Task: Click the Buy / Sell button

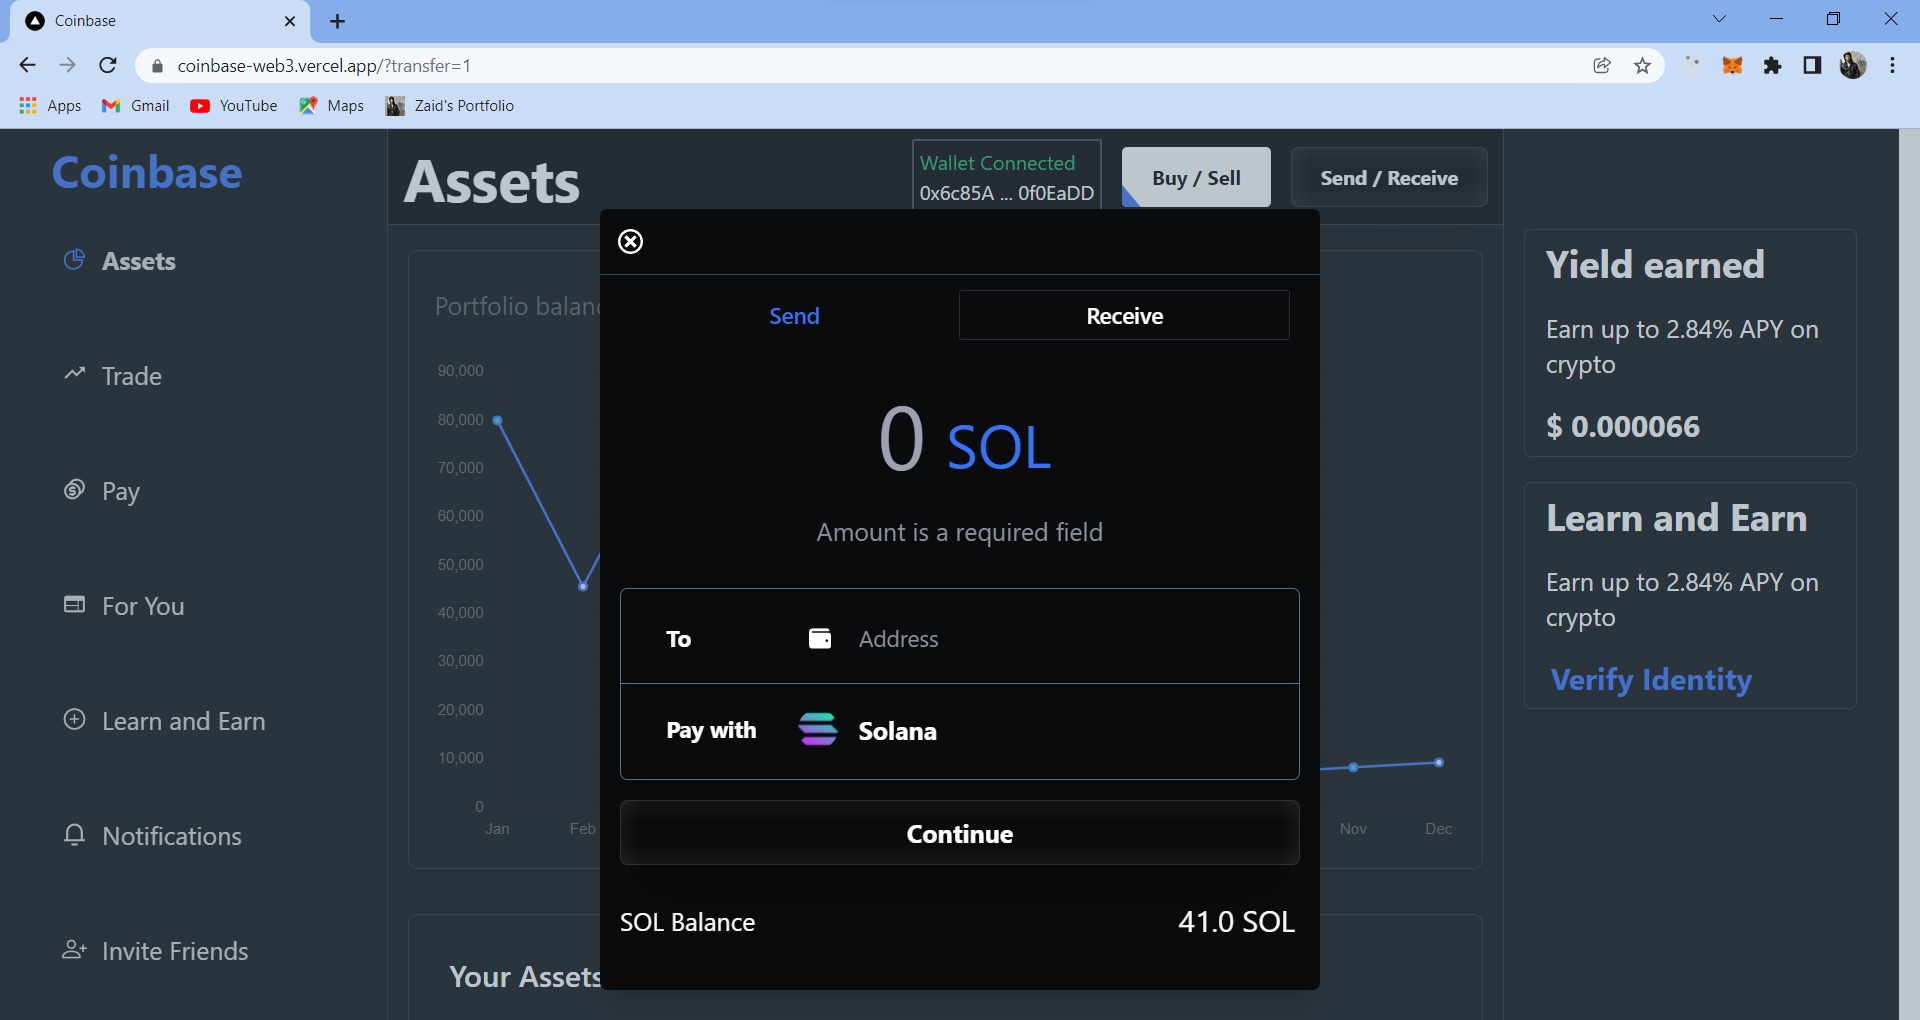Action: (1196, 177)
